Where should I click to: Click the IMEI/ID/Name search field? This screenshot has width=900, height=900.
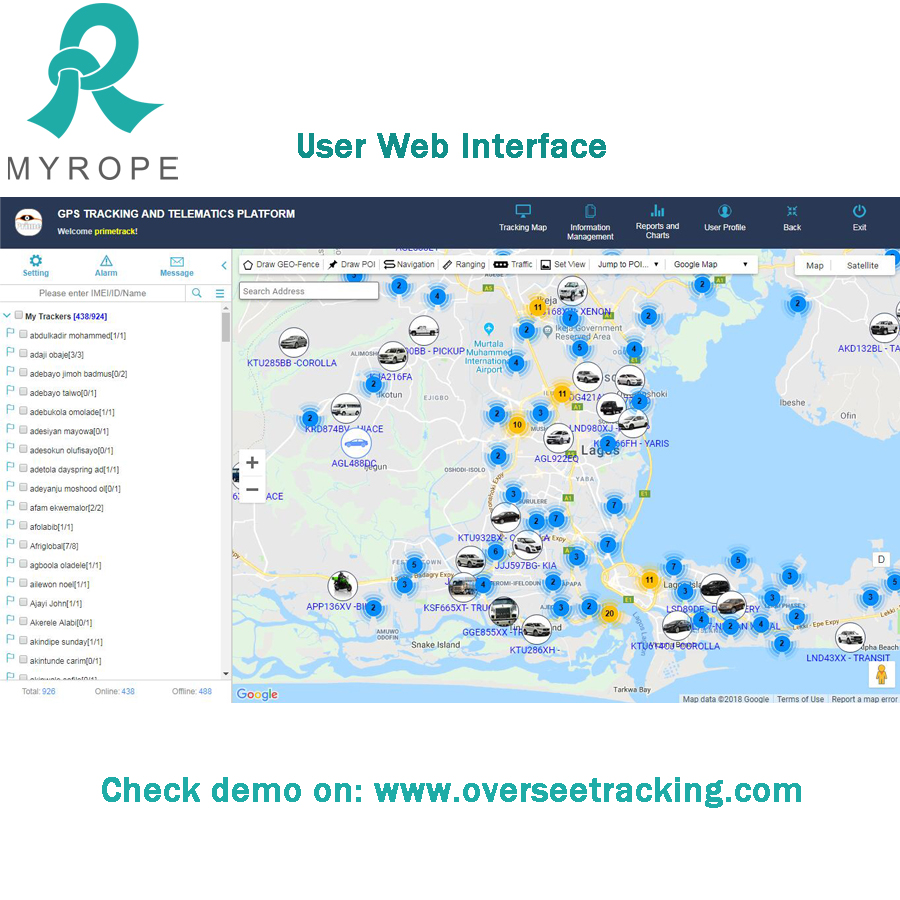pyautogui.click(x=92, y=293)
